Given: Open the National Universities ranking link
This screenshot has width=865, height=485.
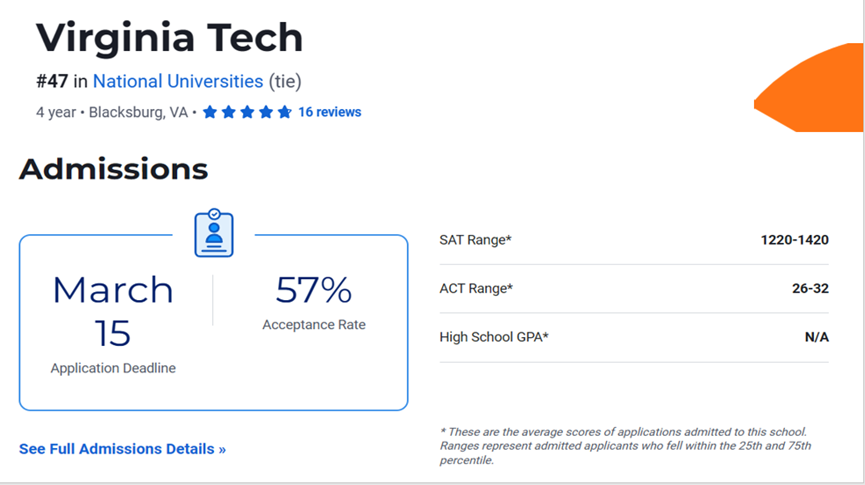Looking at the screenshot, I should [178, 81].
